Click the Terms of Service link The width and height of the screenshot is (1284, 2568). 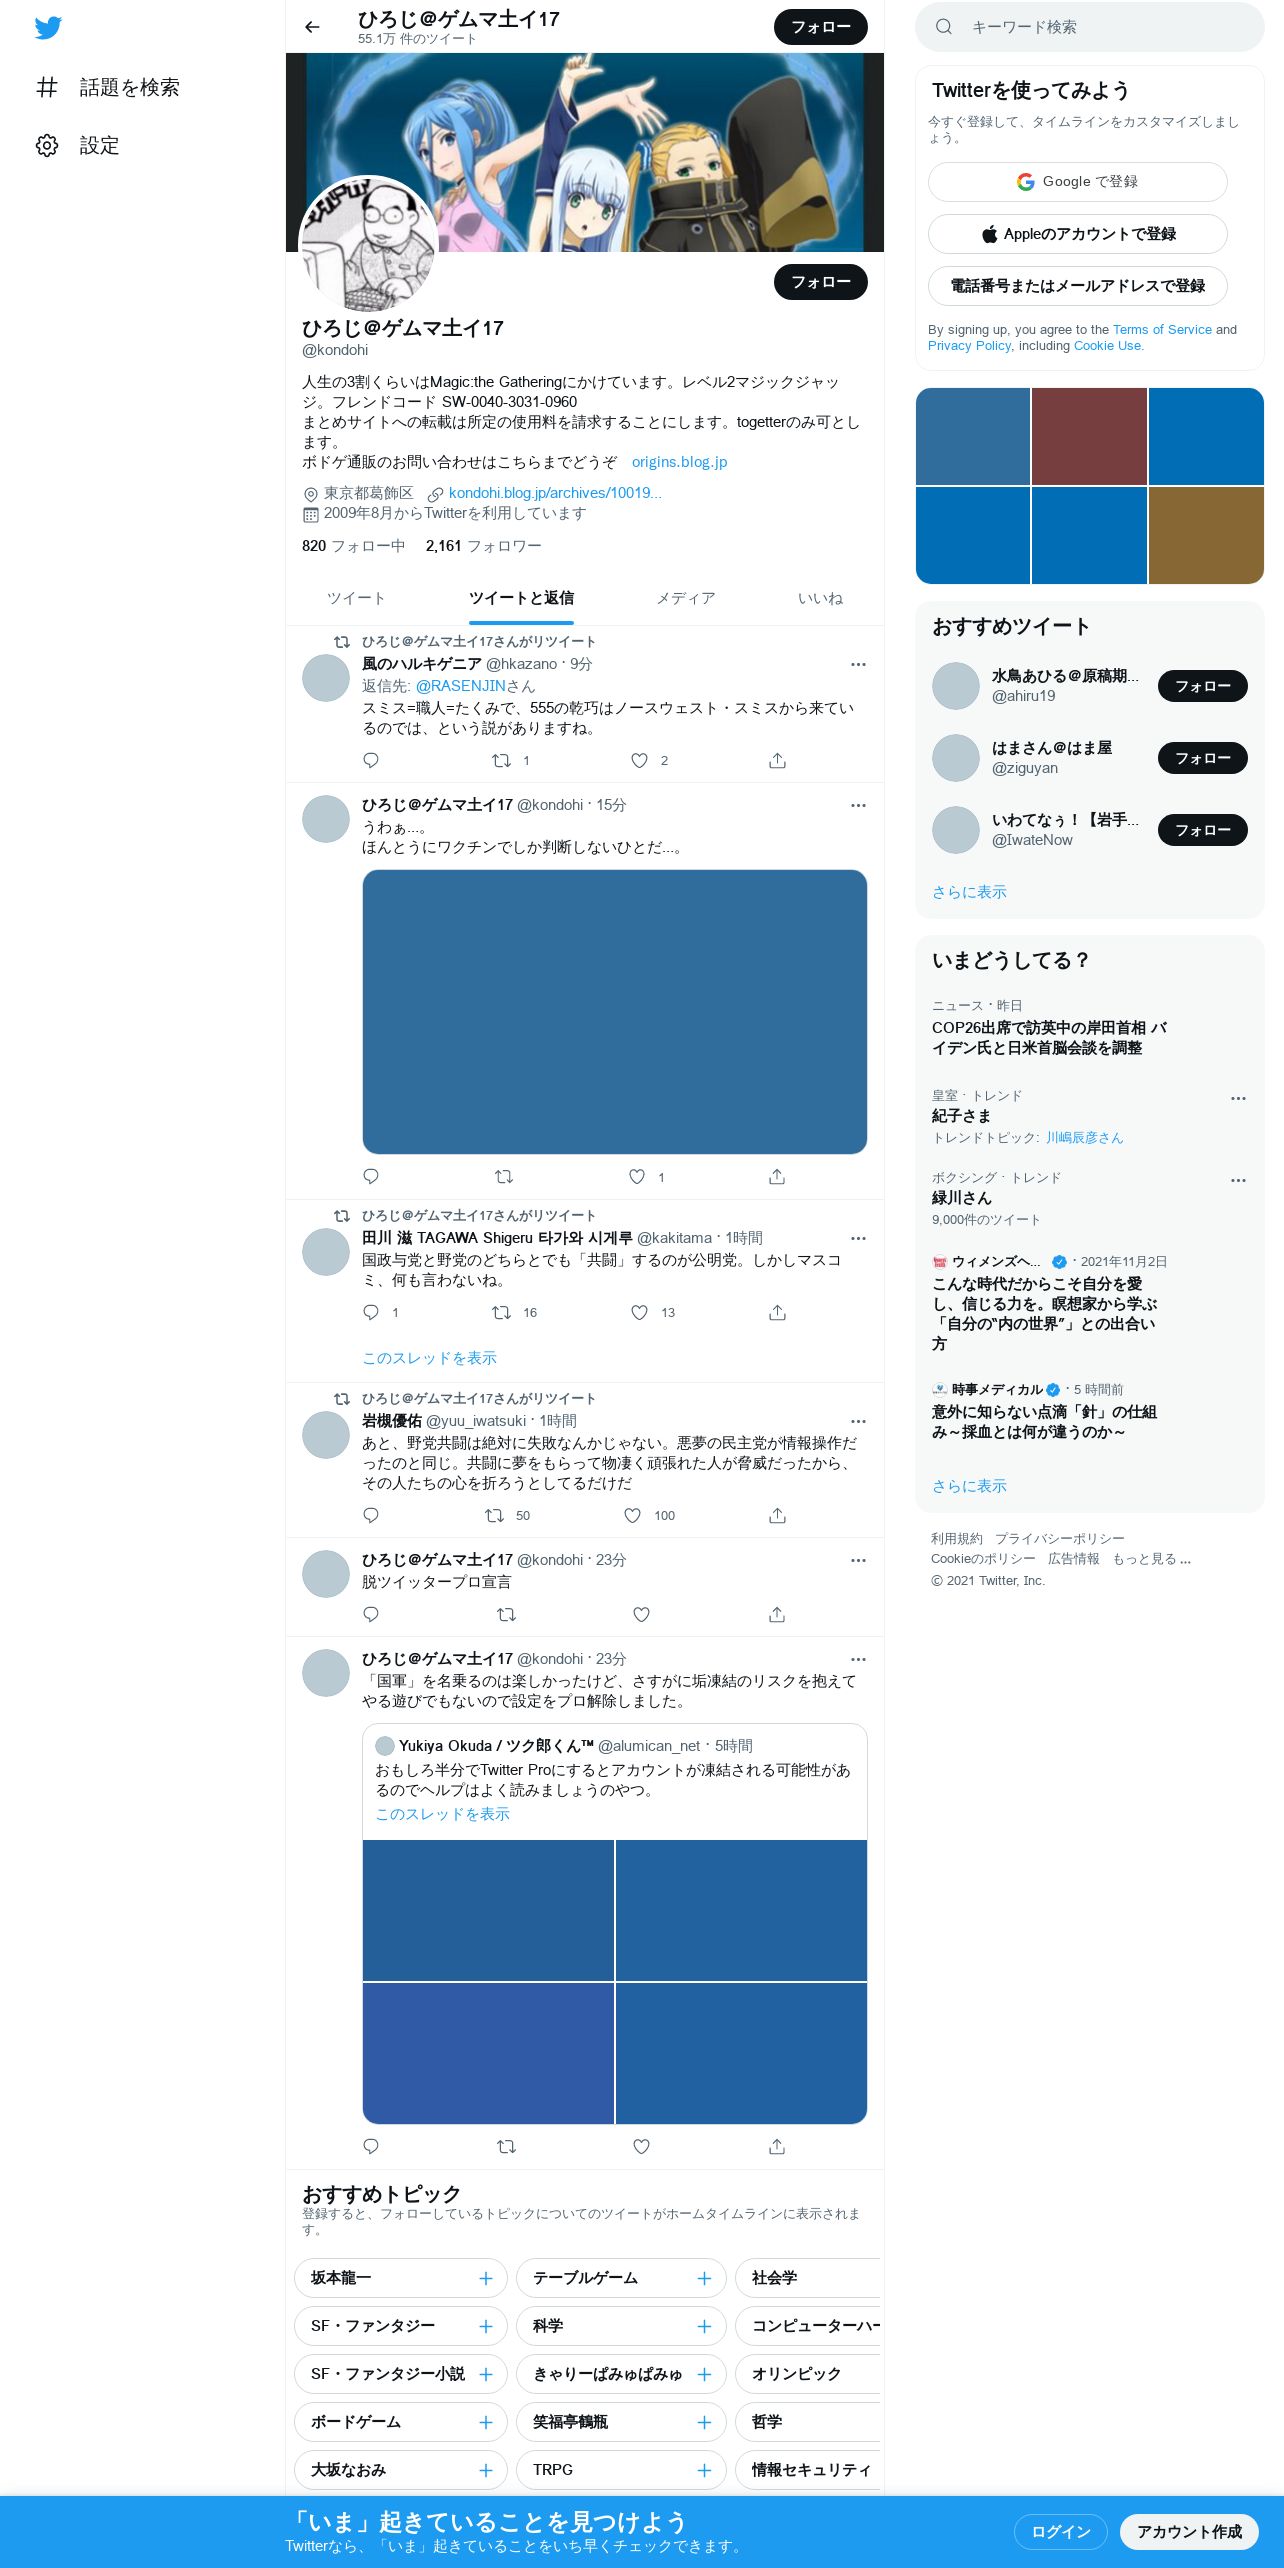tap(1162, 329)
